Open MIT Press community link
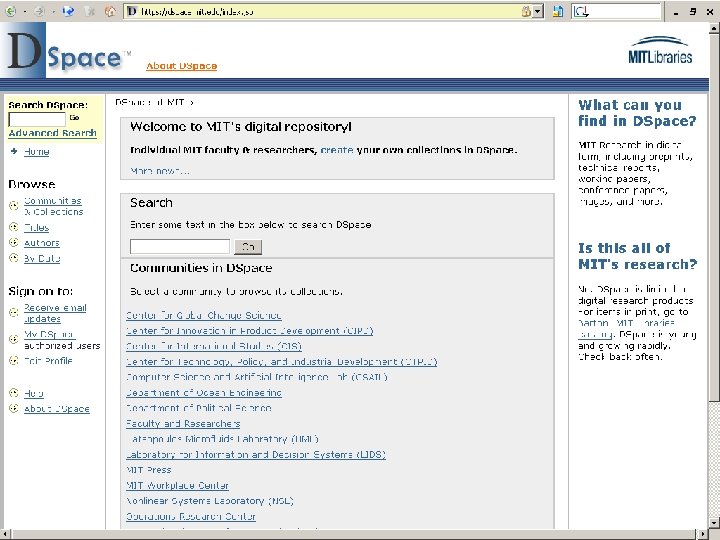Screen dimensions: 720x540 click(149, 470)
